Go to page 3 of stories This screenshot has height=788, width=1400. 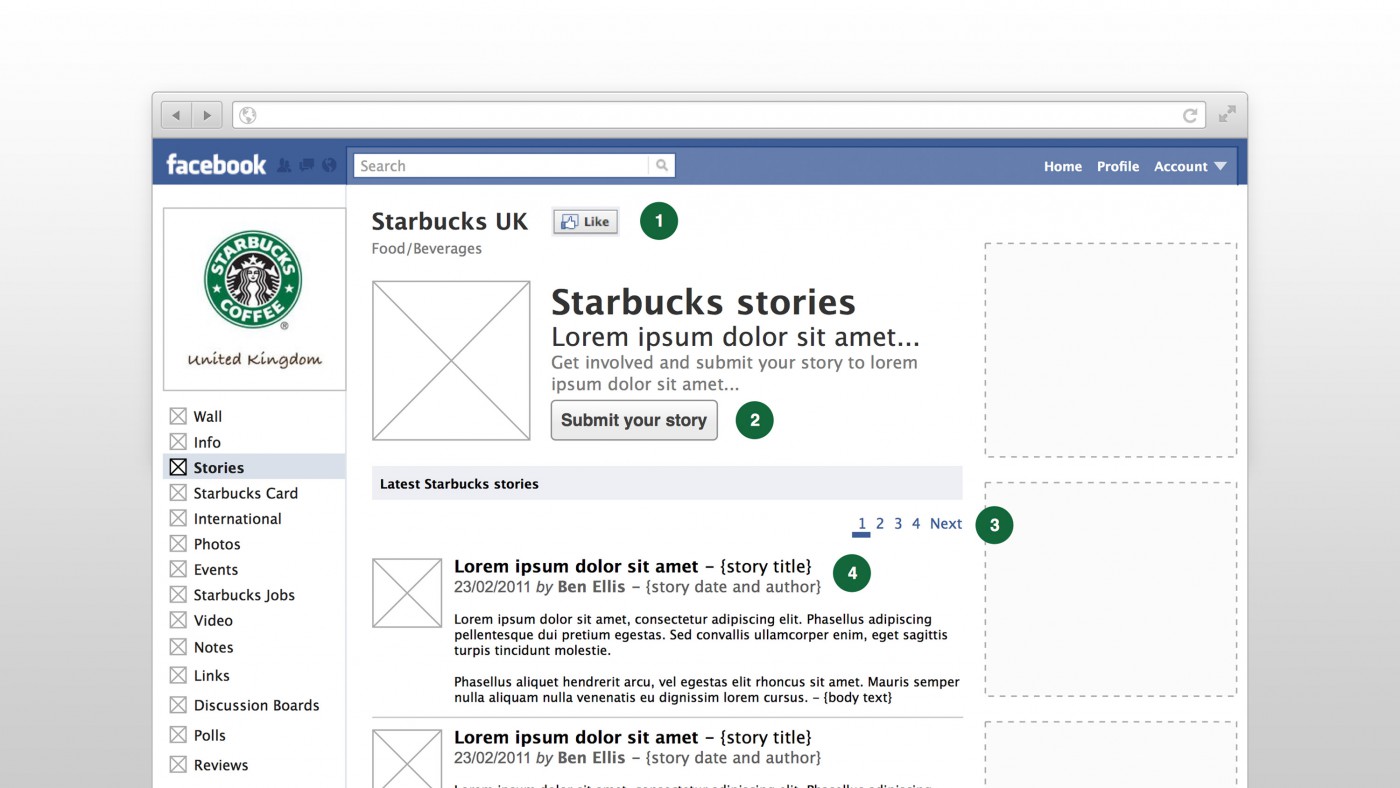tap(898, 524)
